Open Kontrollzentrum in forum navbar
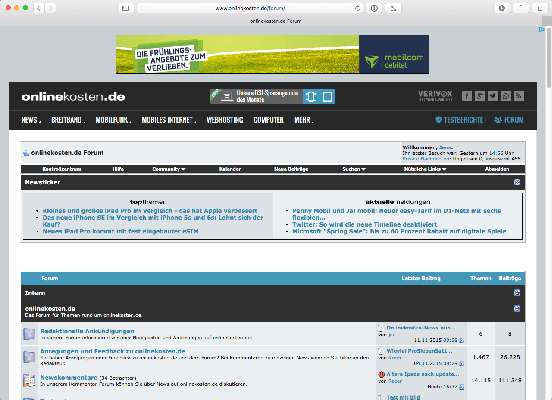Image resolution: width=552 pixels, height=400 pixels. (x=62, y=169)
